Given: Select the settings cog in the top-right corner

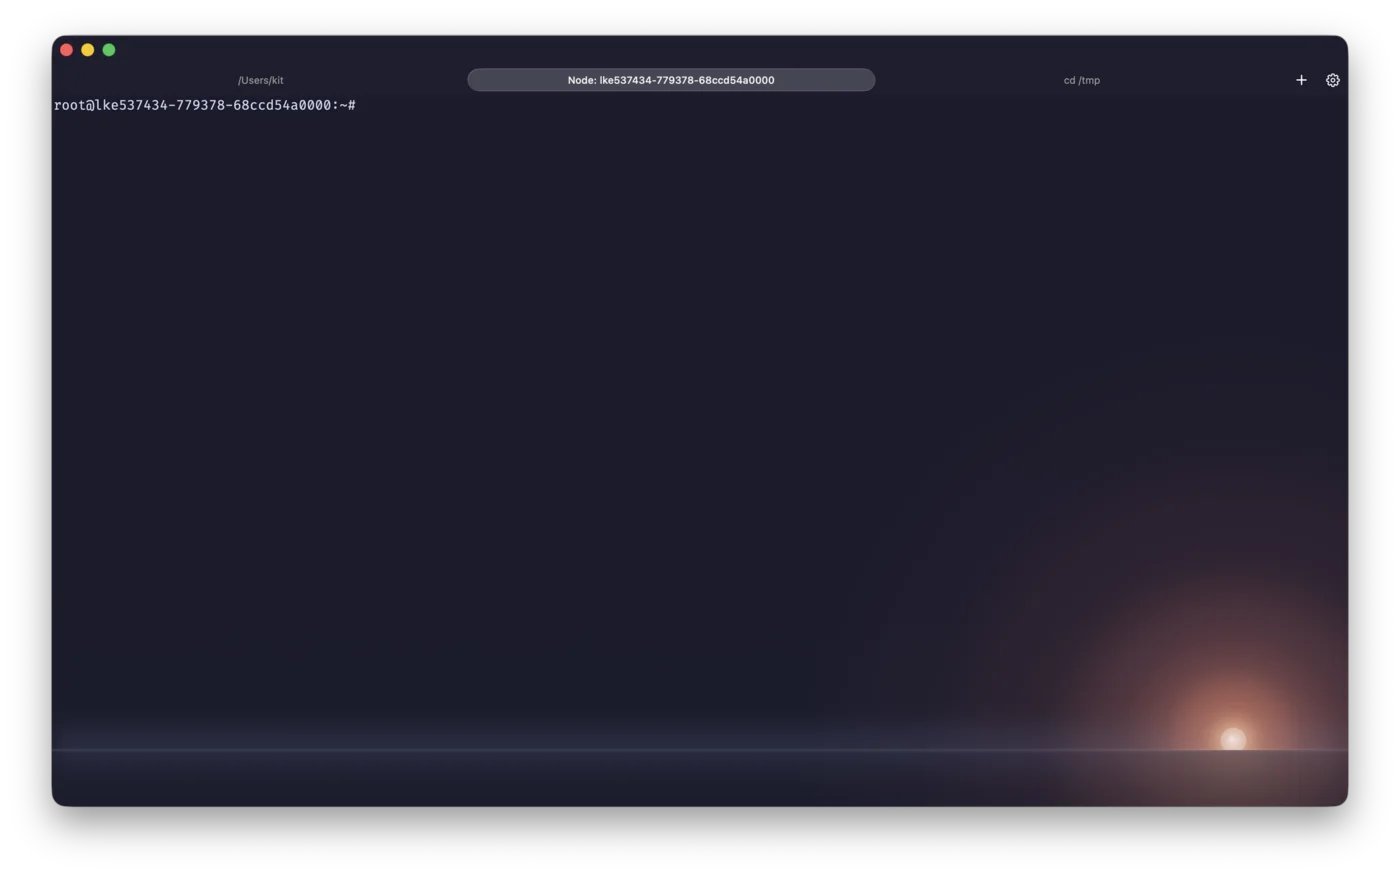Looking at the screenshot, I should (x=1333, y=80).
